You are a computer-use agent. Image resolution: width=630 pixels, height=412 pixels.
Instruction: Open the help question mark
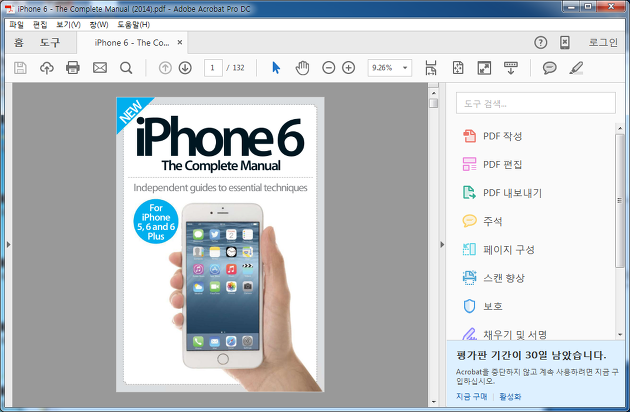pos(540,42)
